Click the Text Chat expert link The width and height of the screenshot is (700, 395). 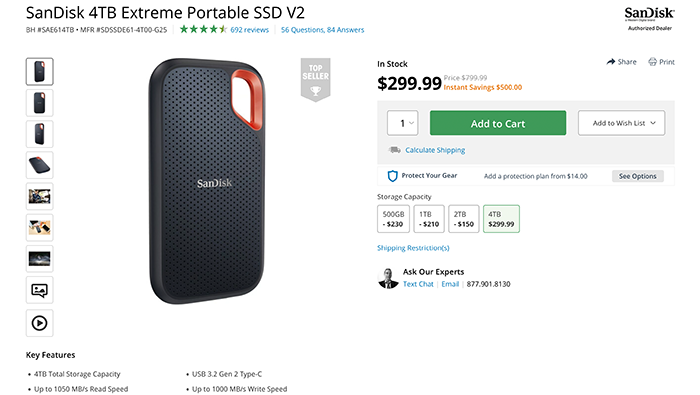(418, 284)
